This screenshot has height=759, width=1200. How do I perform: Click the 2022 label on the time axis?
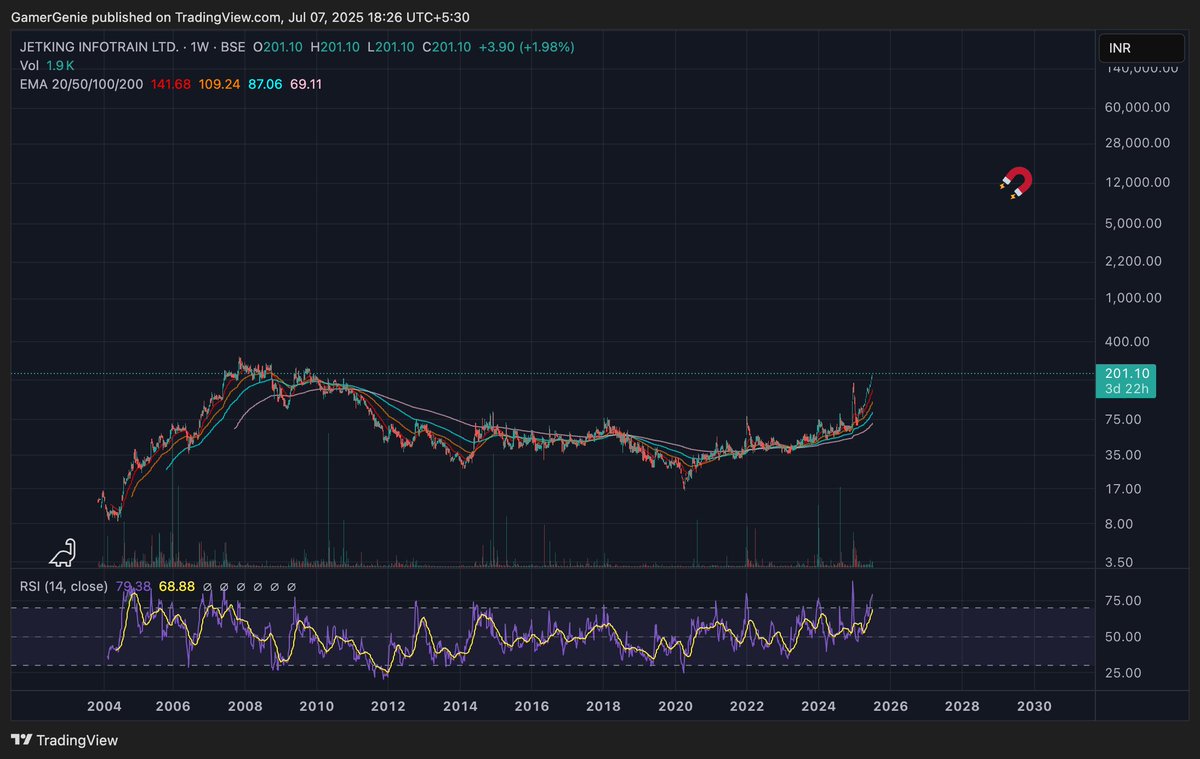(747, 706)
